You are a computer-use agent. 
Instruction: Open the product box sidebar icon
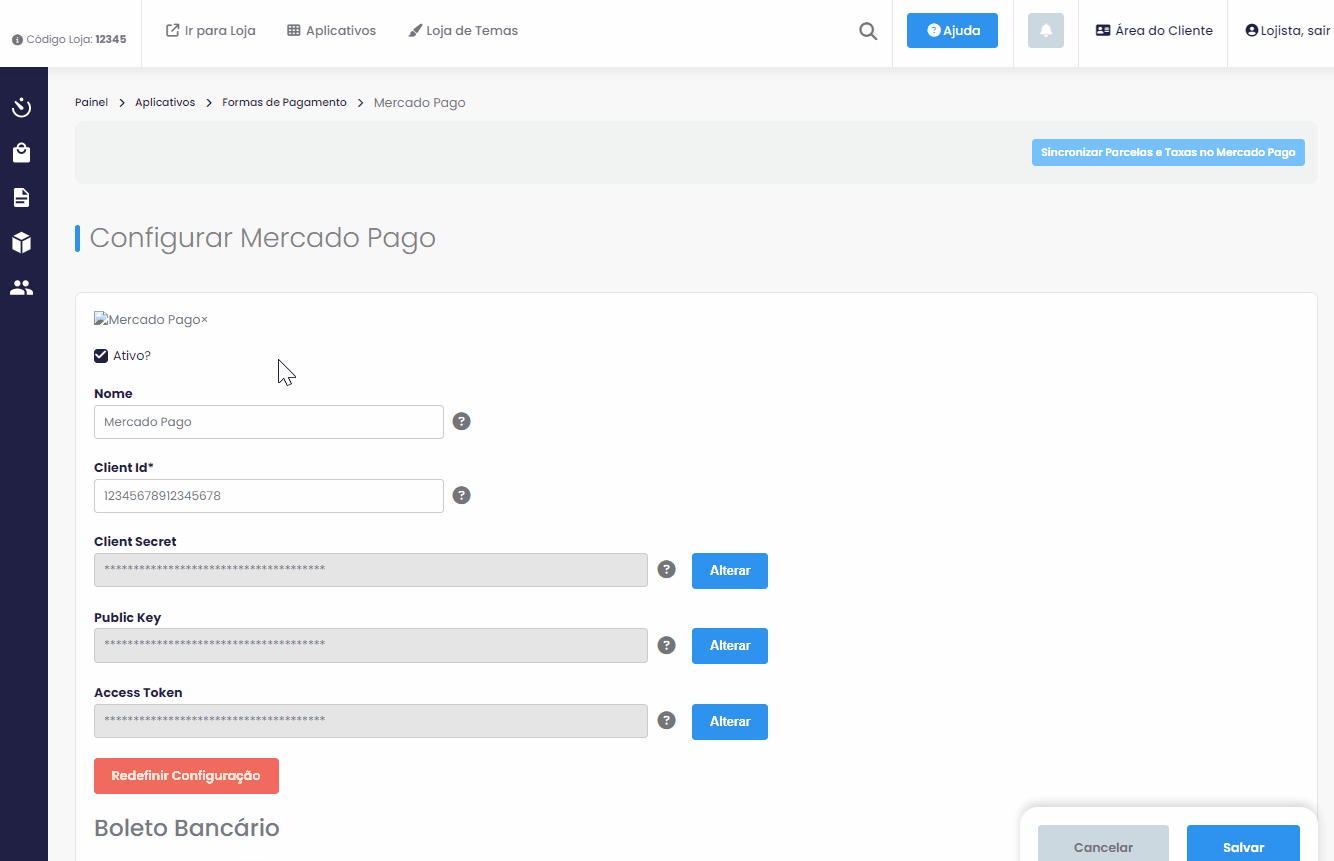coord(21,242)
